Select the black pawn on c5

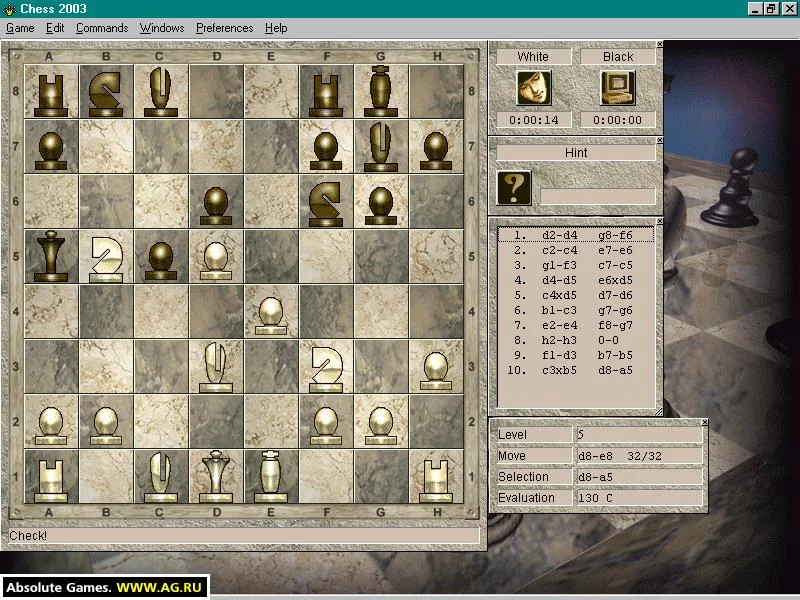click(x=161, y=261)
